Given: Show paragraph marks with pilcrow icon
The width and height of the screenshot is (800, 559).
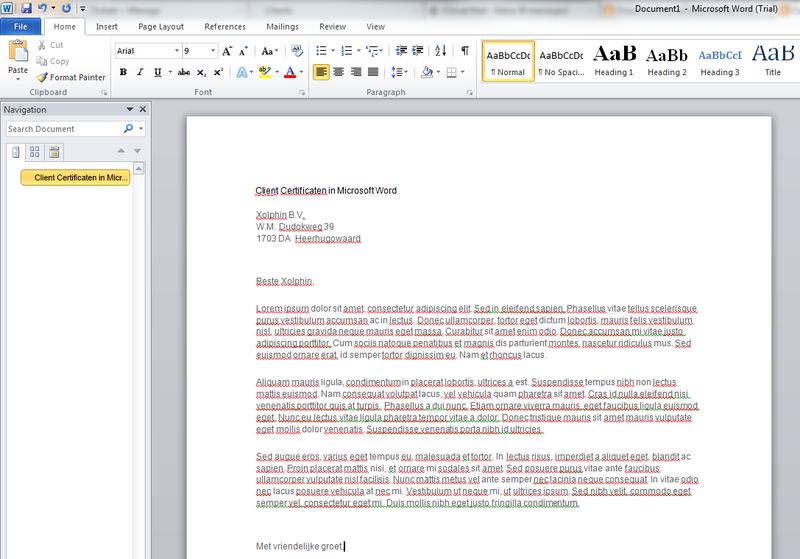Looking at the screenshot, I should [x=465, y=50].
